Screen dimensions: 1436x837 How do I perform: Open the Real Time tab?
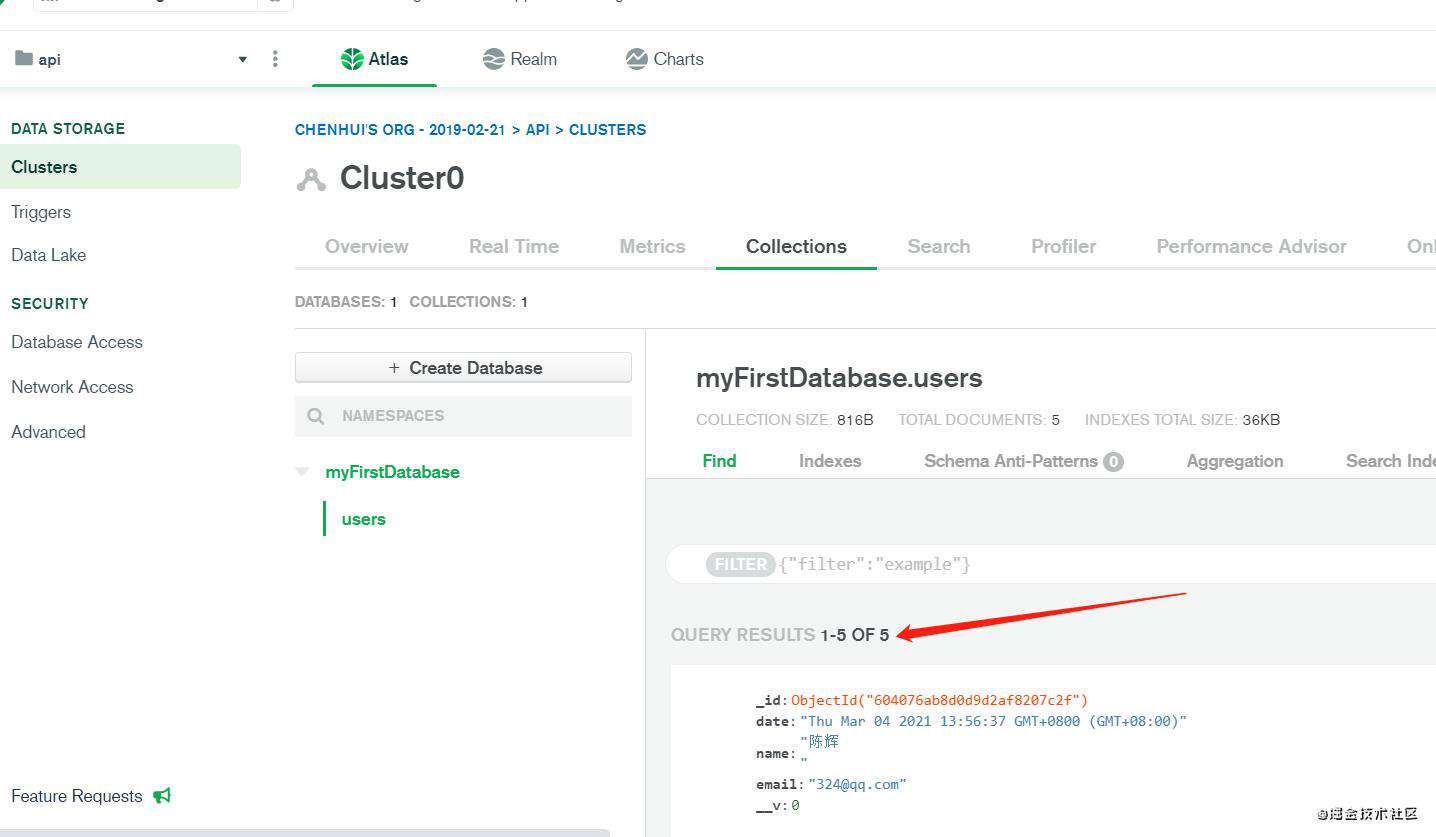(514, 246)
